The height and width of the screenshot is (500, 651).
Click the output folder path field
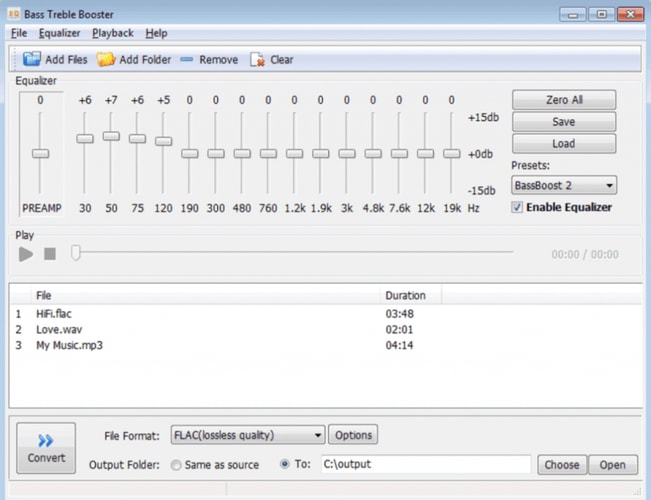[424, 465]
